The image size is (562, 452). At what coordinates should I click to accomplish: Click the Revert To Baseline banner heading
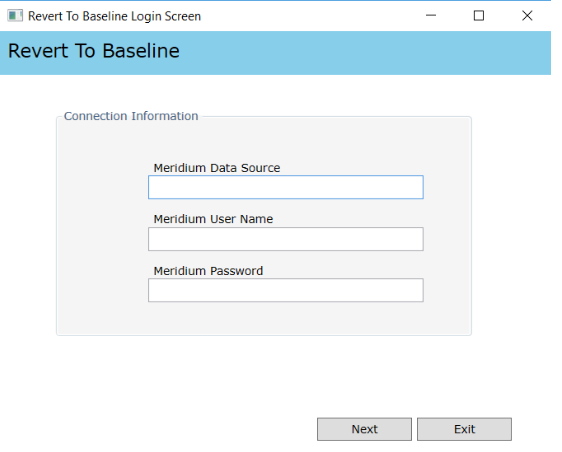click(x=94, y=51)
